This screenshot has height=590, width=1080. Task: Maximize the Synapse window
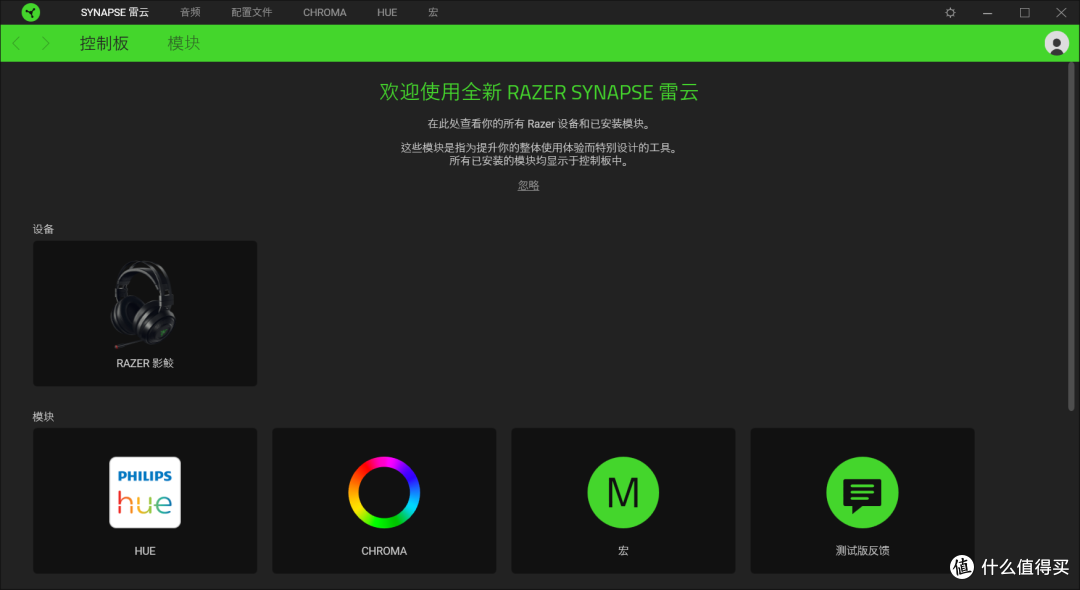pos(1024,12)
